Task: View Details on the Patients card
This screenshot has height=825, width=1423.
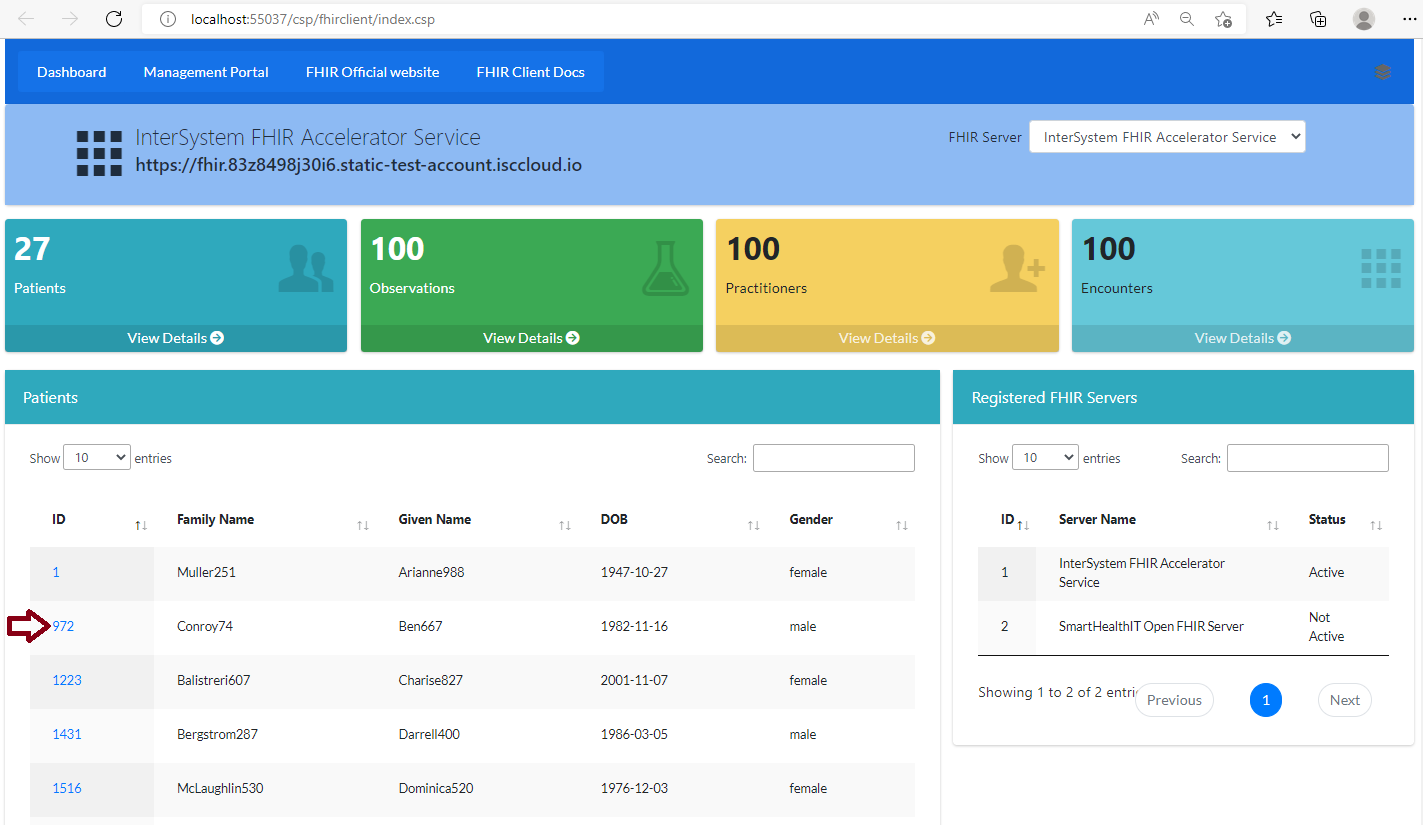Action: 176,338
